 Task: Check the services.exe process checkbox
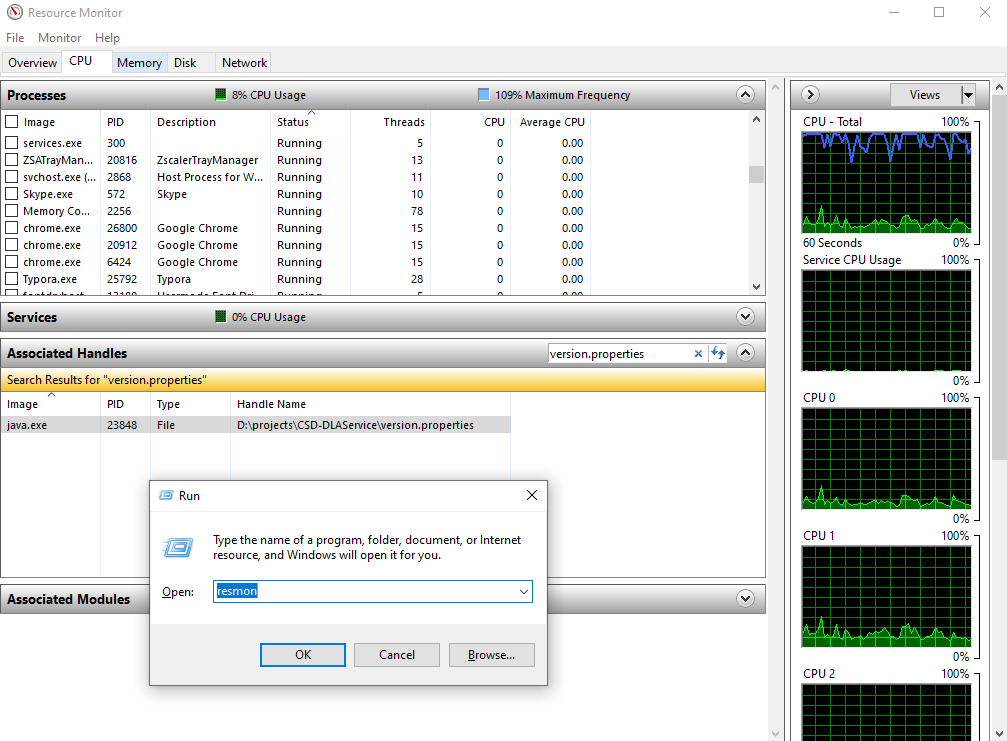click(12, 143)
